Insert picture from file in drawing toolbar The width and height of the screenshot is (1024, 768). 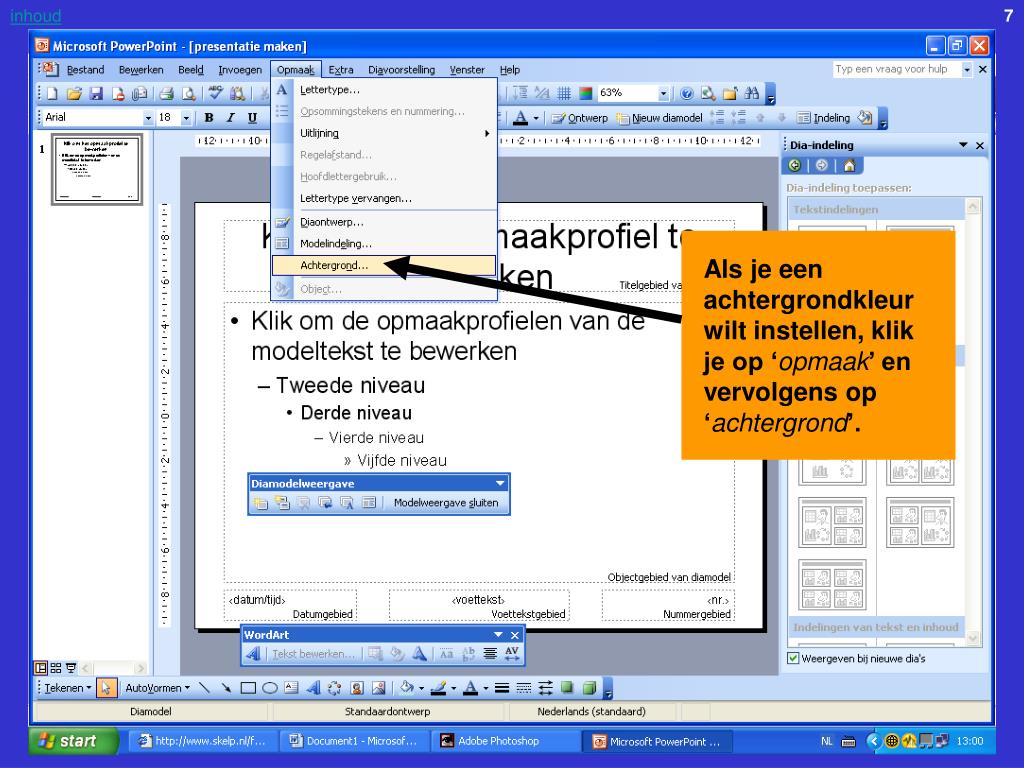378,688
